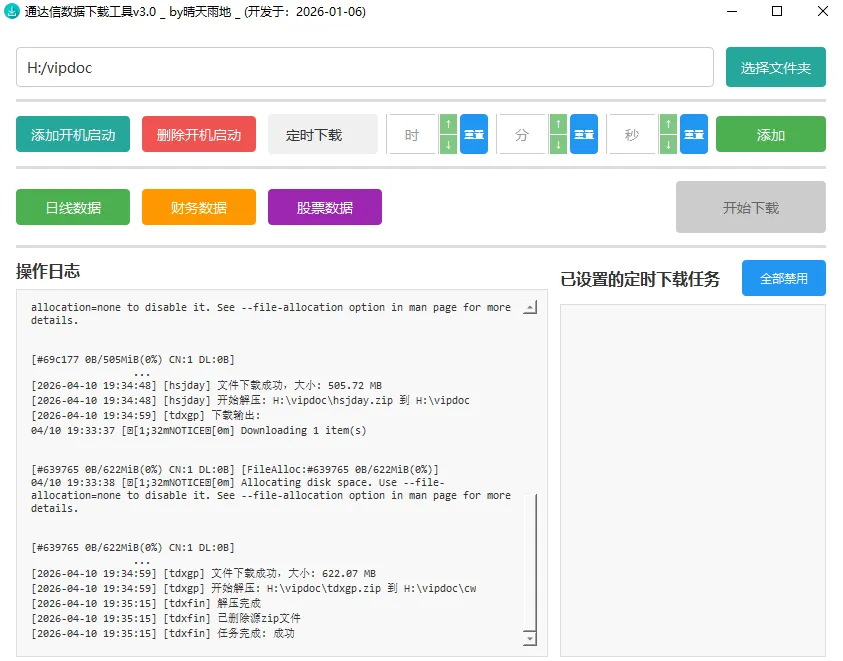Click log line containing 'FileAlloc:#639765'
843x661 pixels.
click(235, 470)
